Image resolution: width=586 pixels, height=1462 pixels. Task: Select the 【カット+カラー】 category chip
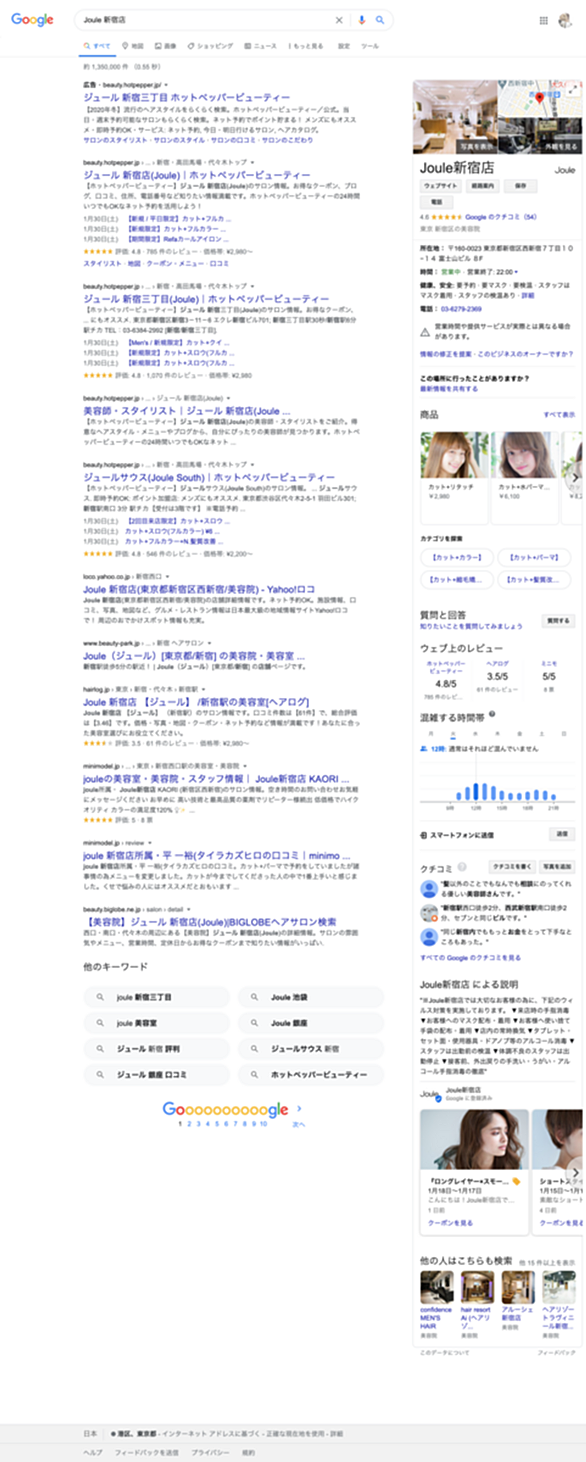pyautogui.click(x=456, y=557)
